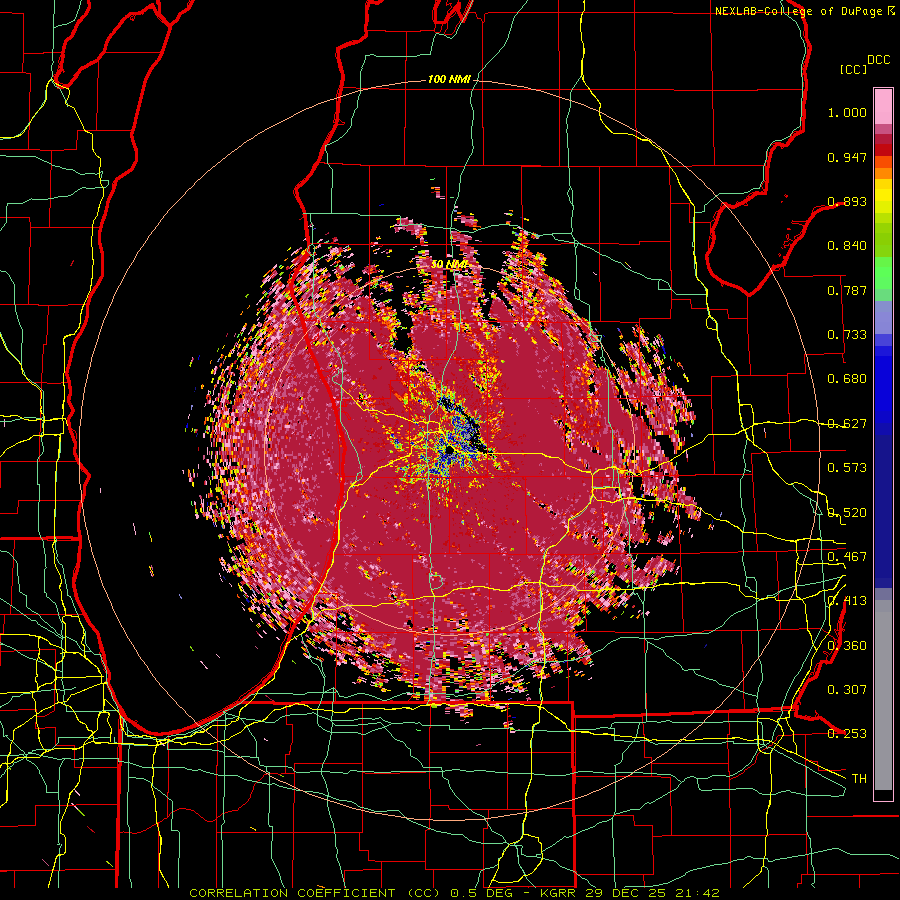
Task: Select the 0.627 scale value
Action: pyautogui.click(x=847, y=424)
